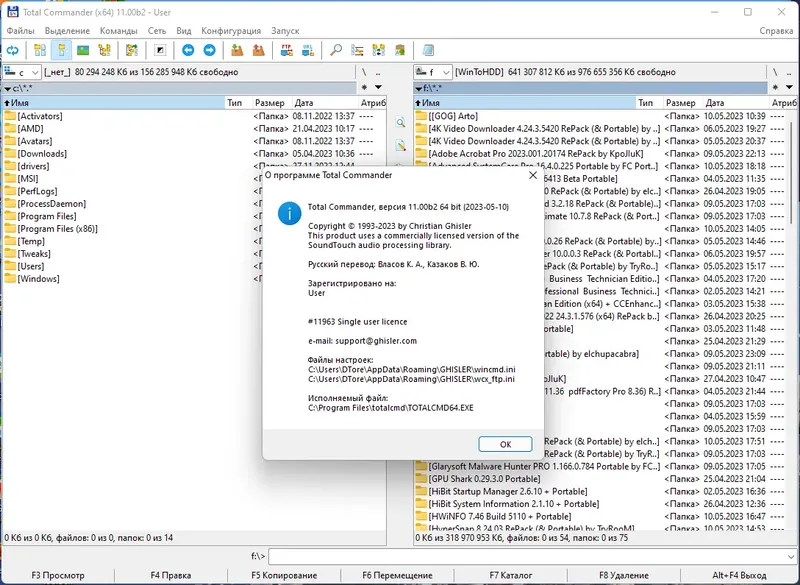Click F8 Удаление button
The height and width of the screenshot is (585, 800).
tap(624, 575)
